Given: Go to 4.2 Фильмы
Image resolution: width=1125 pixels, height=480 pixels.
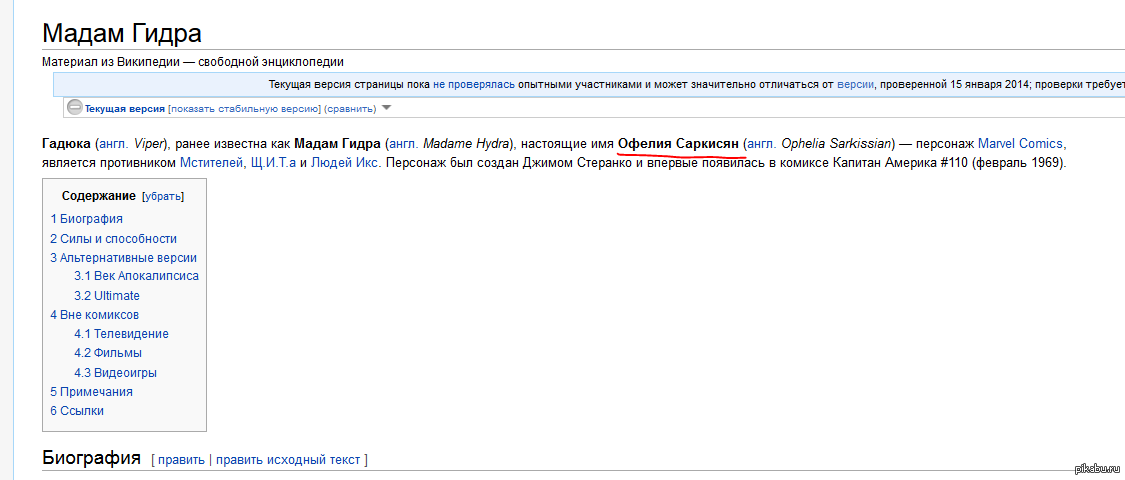Looking at the screenshot, I should click(x=108, y=353).
